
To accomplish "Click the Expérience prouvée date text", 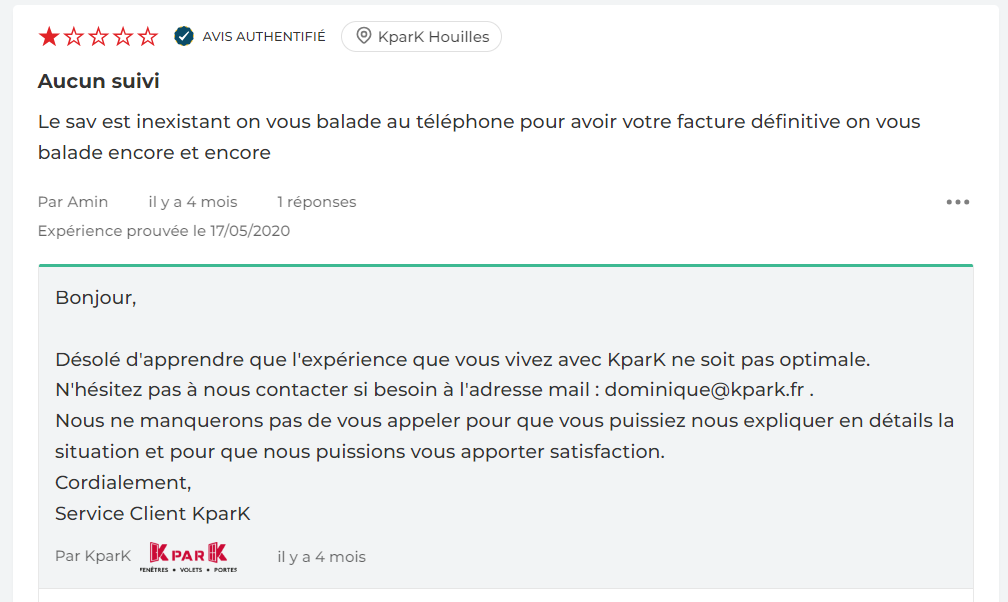I will (163, 230).
